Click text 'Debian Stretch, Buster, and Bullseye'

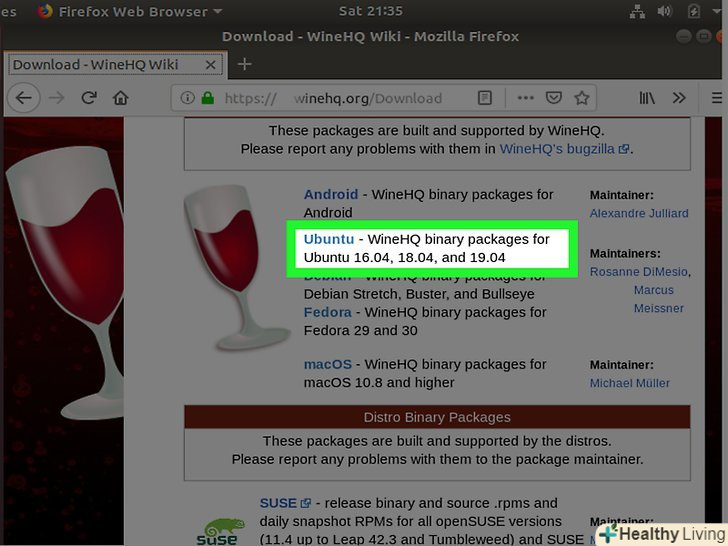(x=419, y=294)
